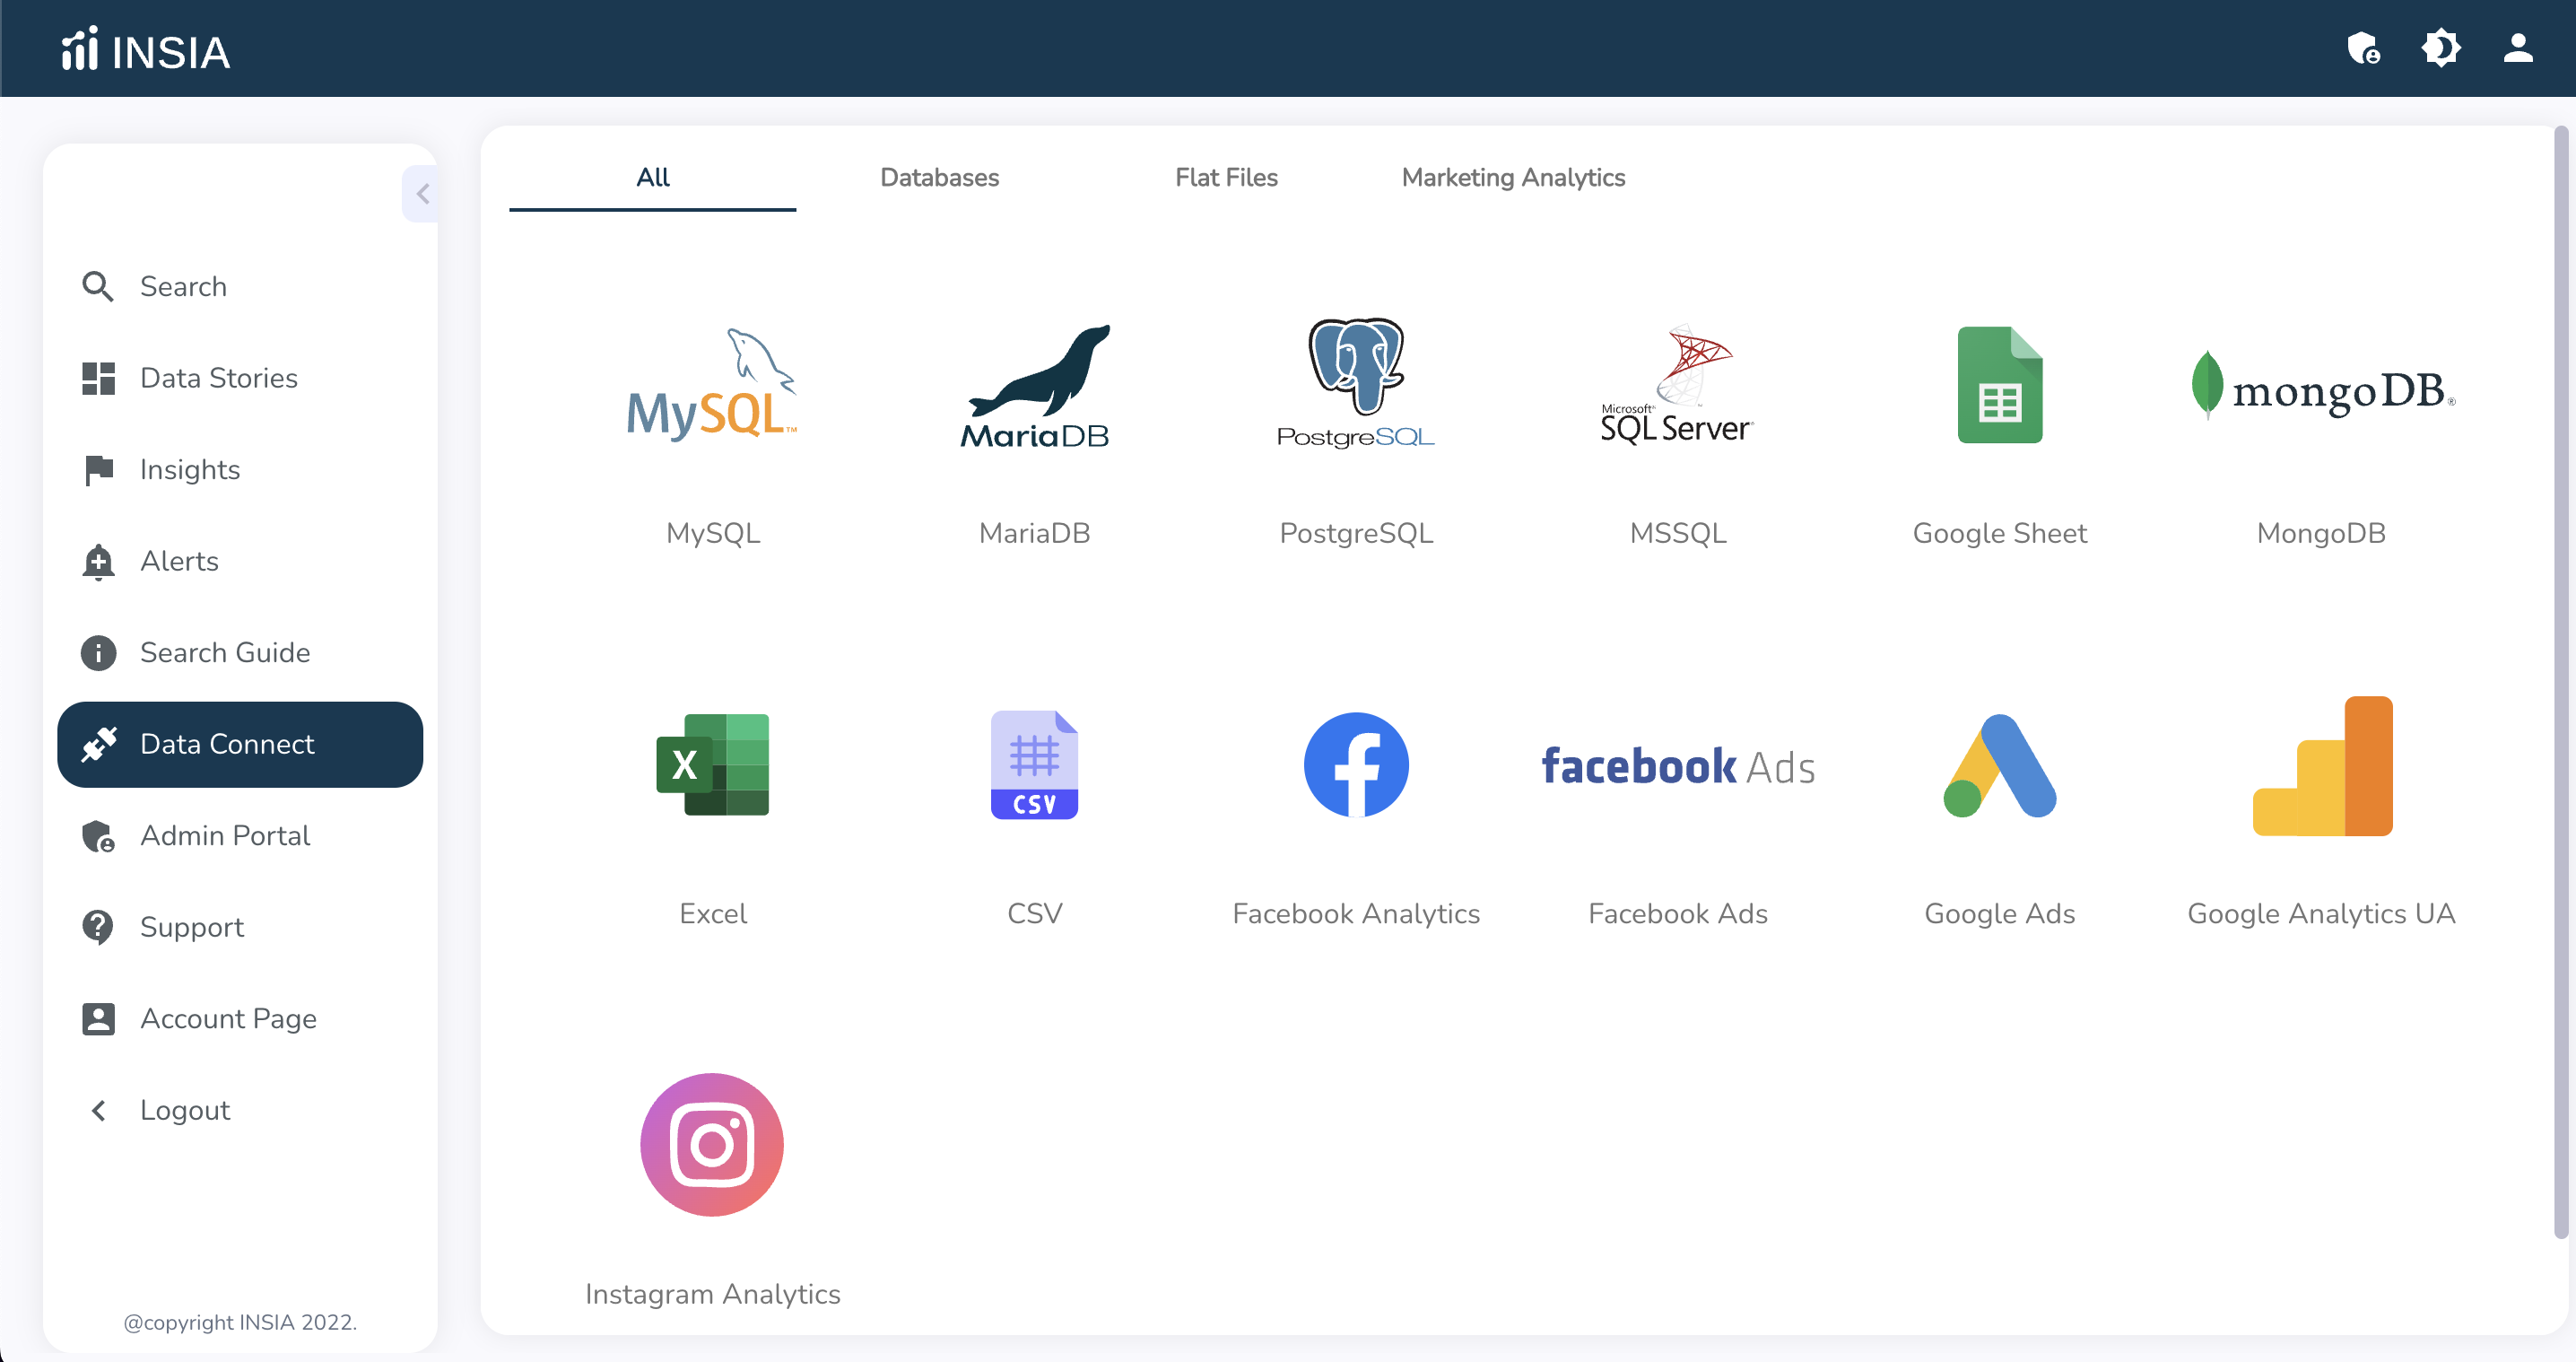Switch to the Flat Files tab

click(x=1226, y=177)
